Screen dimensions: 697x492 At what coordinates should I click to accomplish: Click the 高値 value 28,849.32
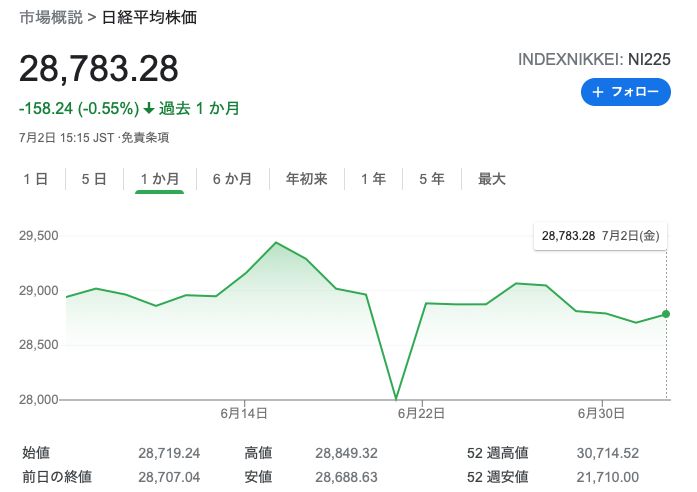pos(346,453)
